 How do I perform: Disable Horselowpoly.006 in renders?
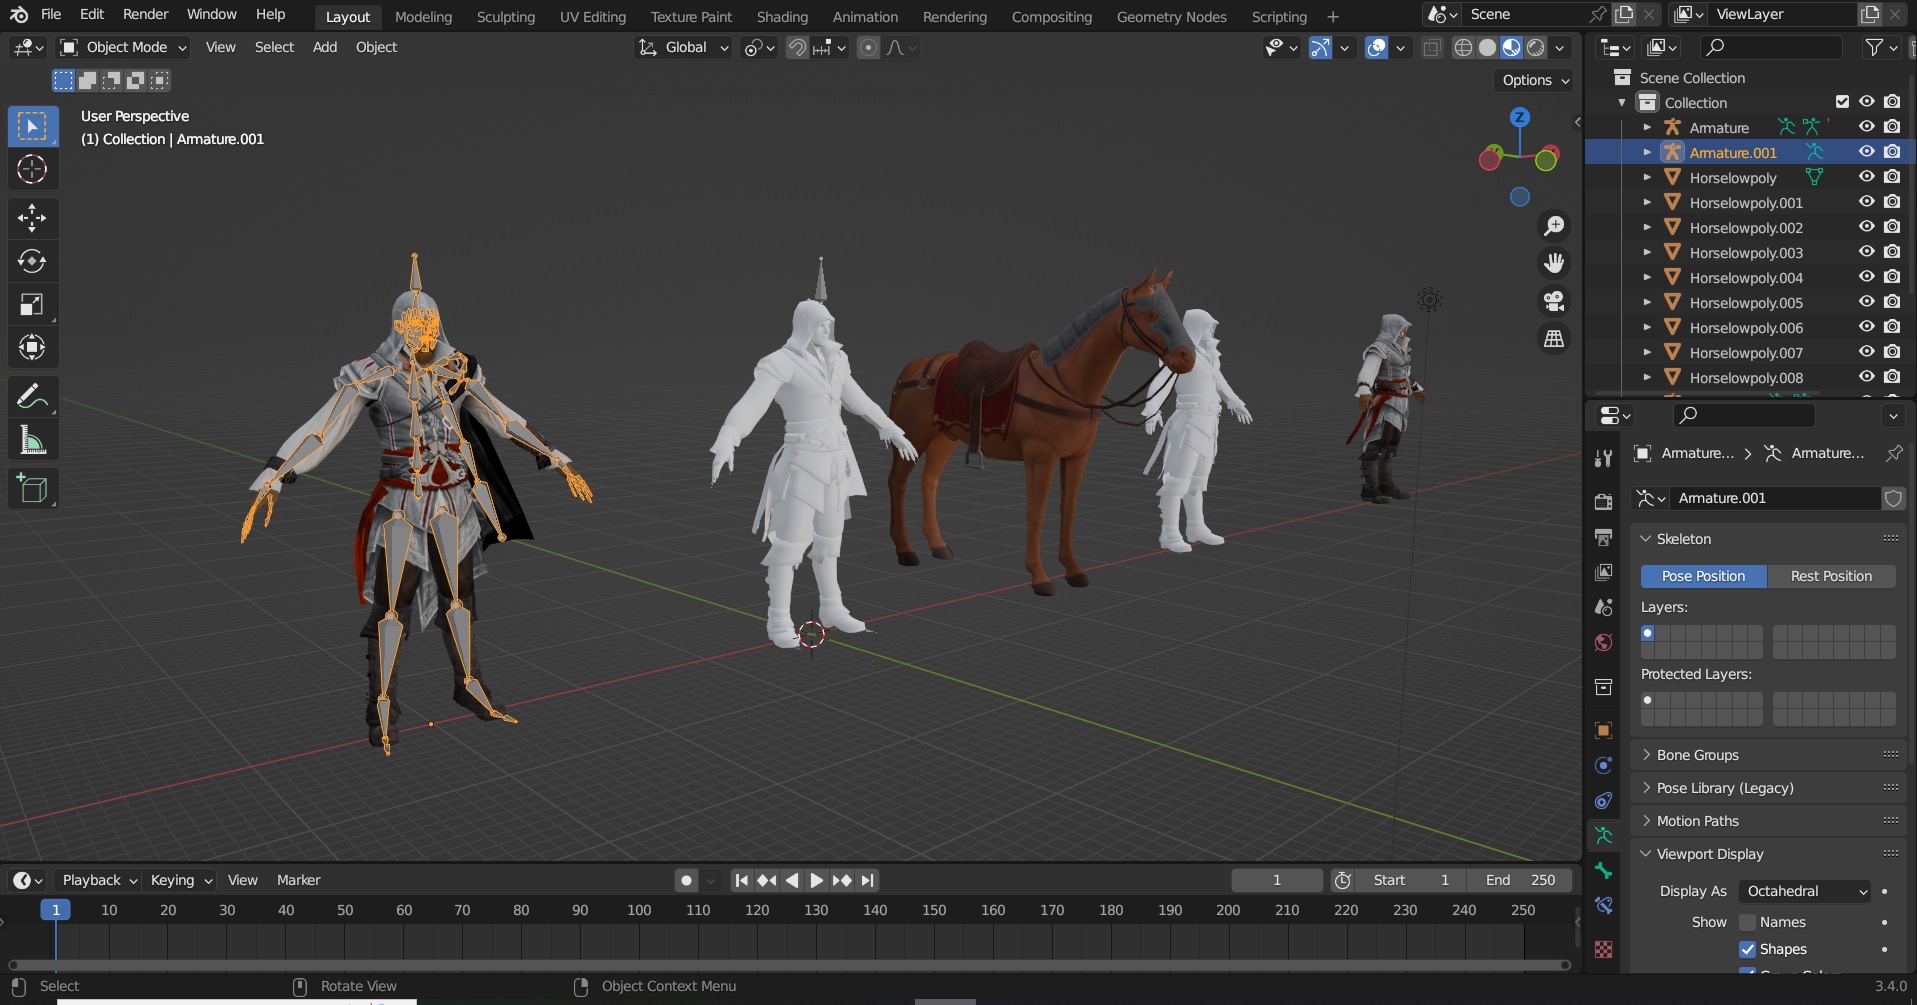[1892, 327]
